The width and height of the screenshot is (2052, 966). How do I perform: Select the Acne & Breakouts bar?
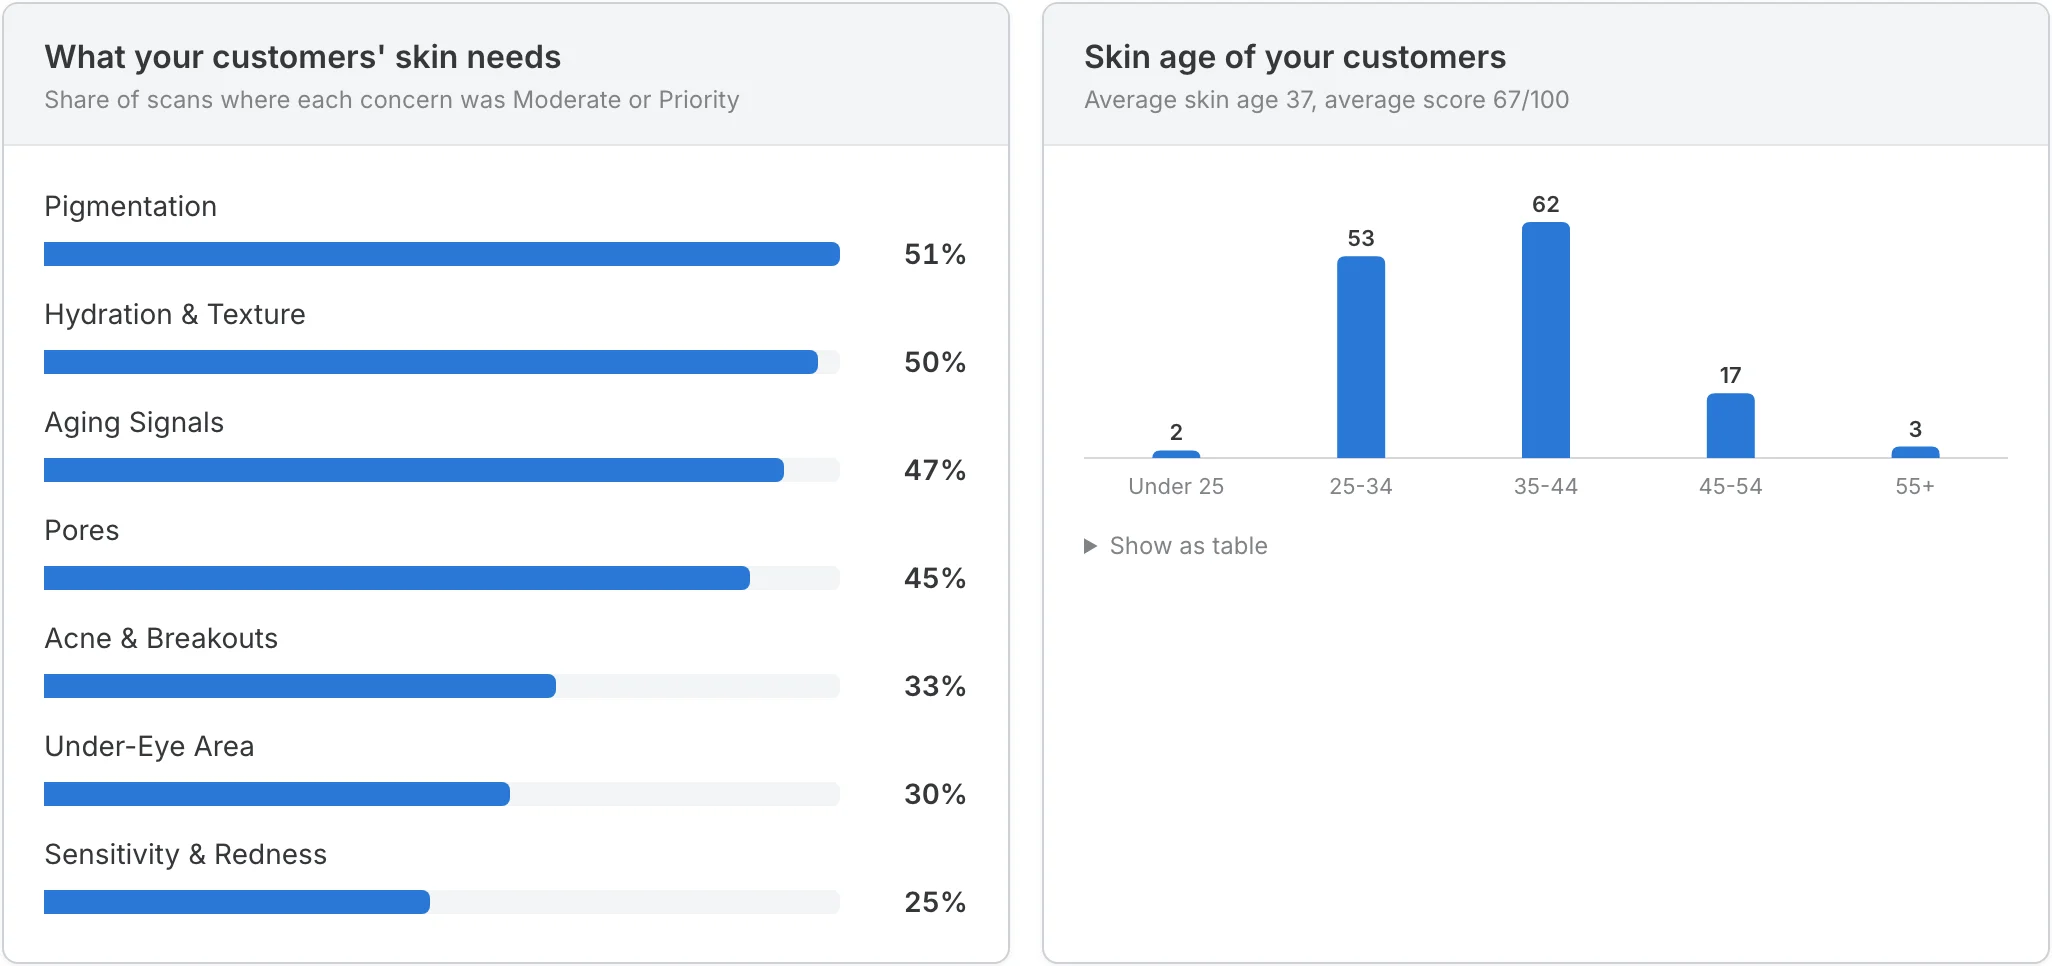point(442,686)
